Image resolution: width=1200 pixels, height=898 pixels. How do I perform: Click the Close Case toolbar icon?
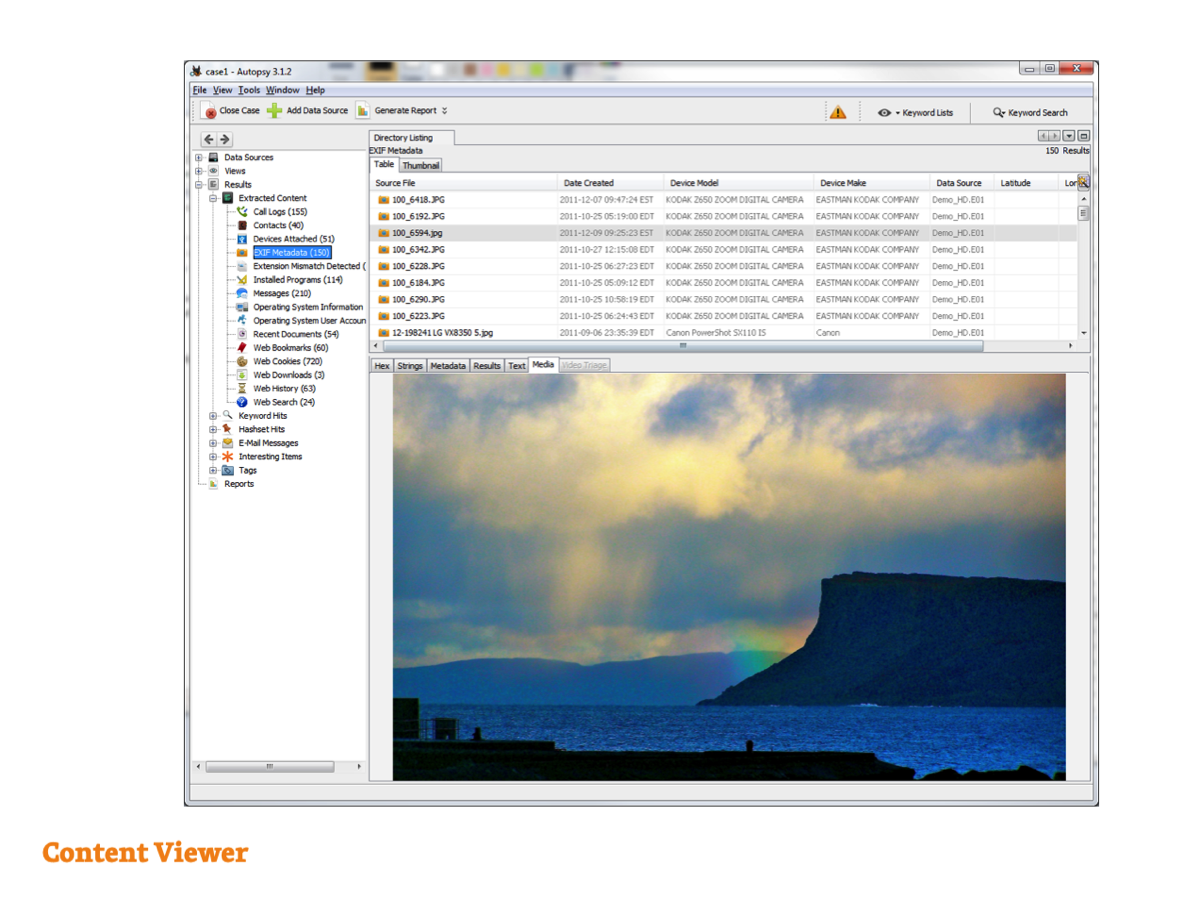[x=210, y=111]
